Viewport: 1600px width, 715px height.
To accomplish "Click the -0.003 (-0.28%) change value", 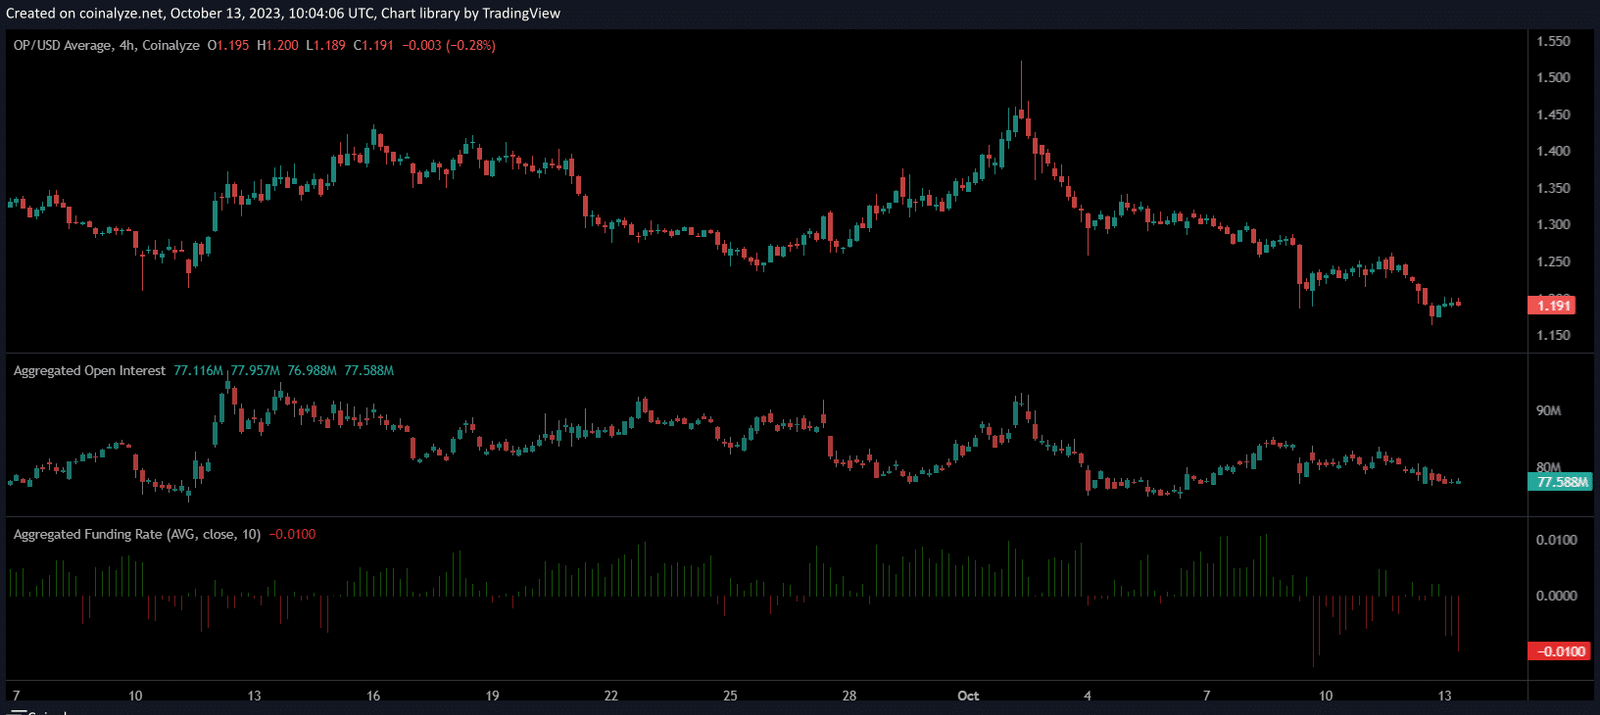I will pos(449,45).
